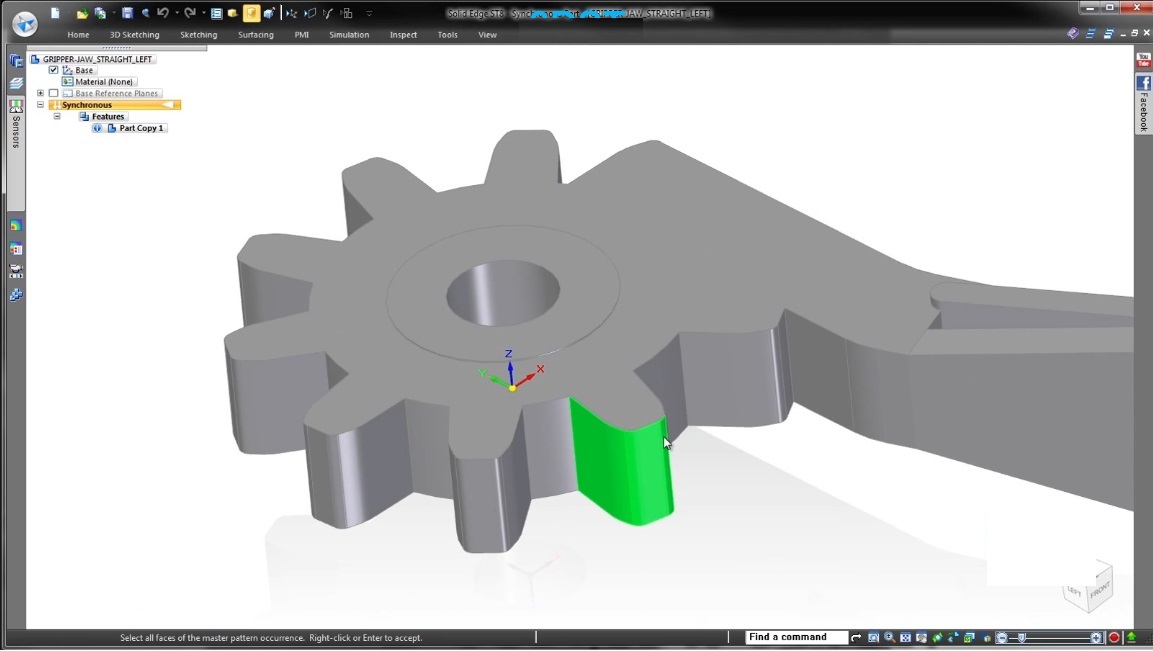
Task: Enable the Base Reference Planes checkbox
Action: 54,93
